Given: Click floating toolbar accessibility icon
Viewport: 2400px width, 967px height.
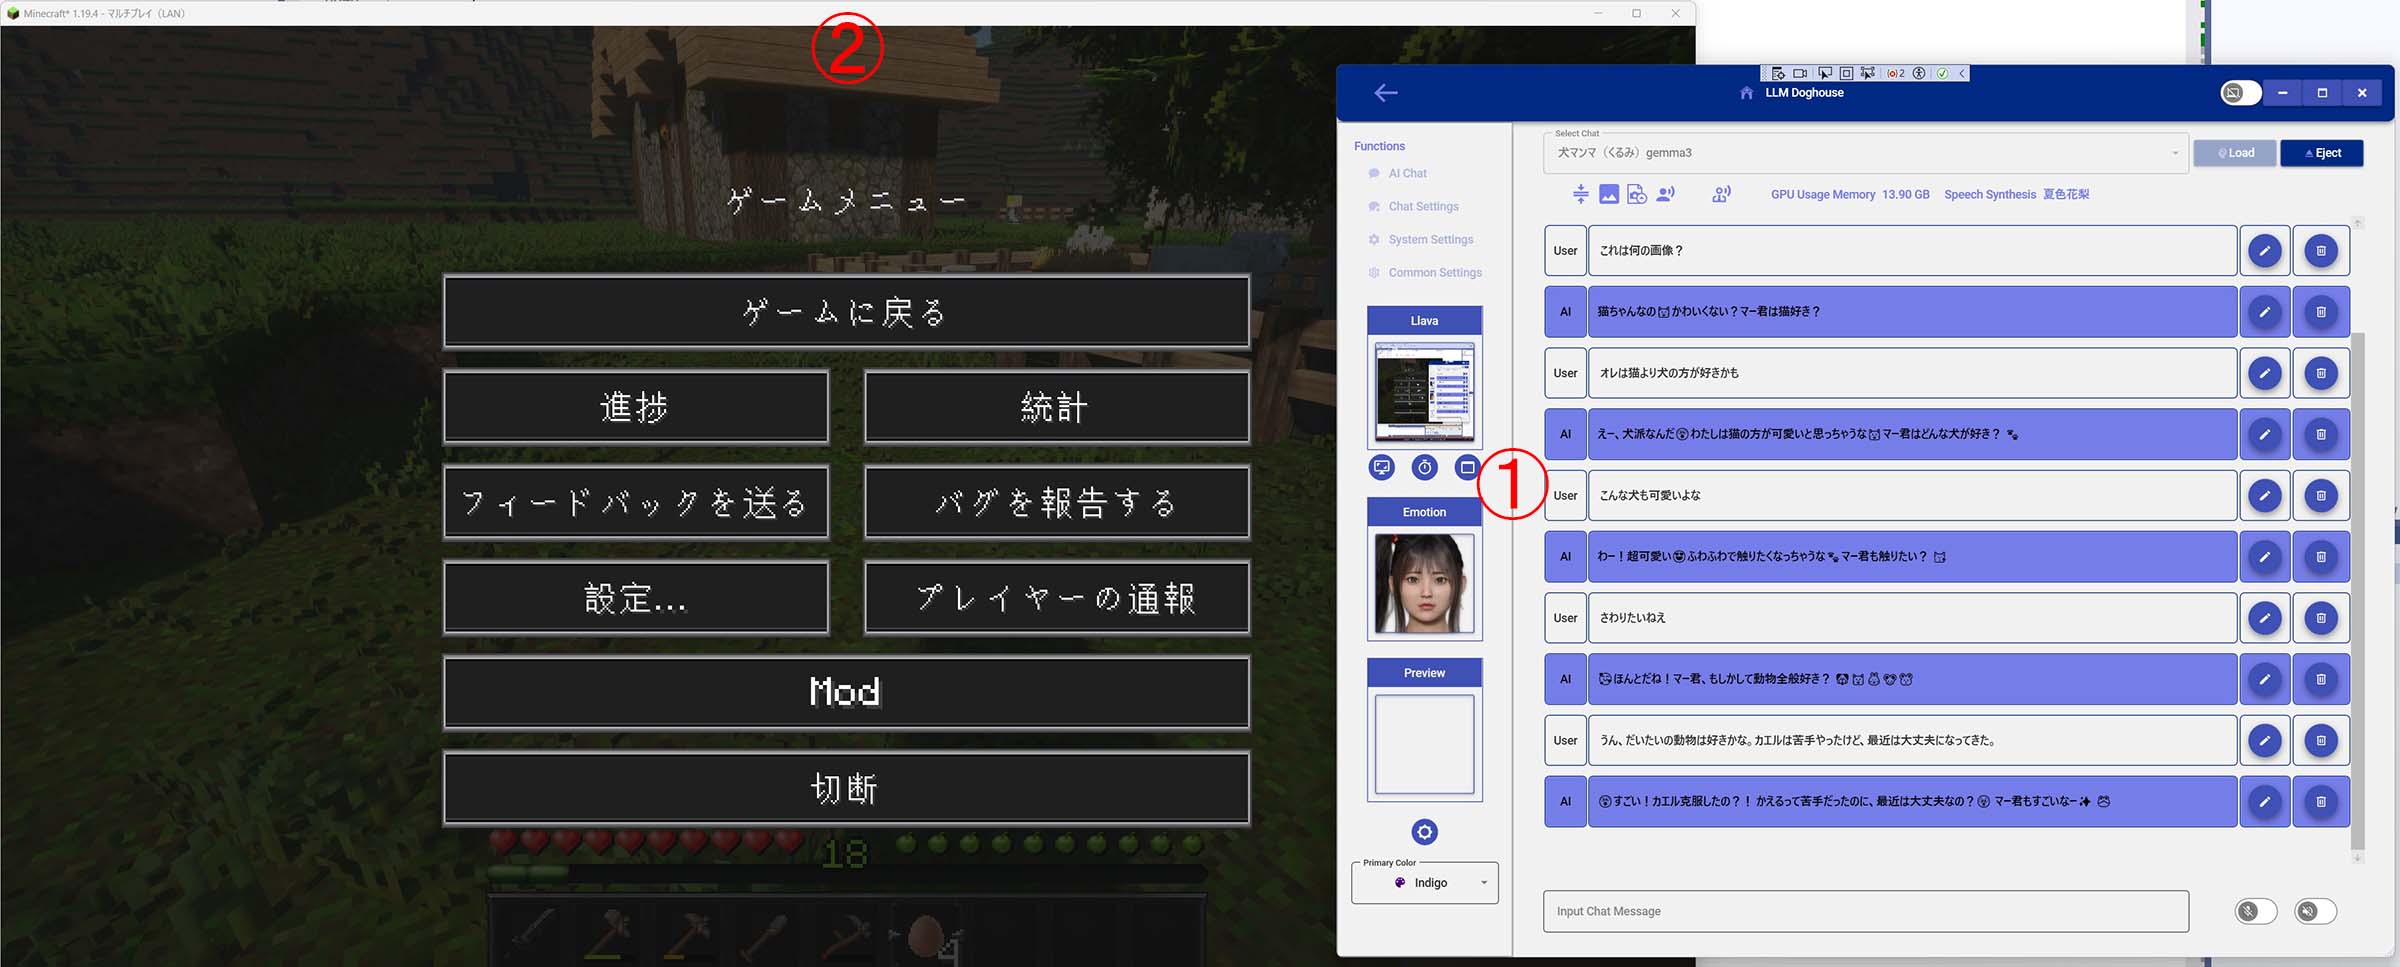Looking at the screenshot, I should 1919,73.
